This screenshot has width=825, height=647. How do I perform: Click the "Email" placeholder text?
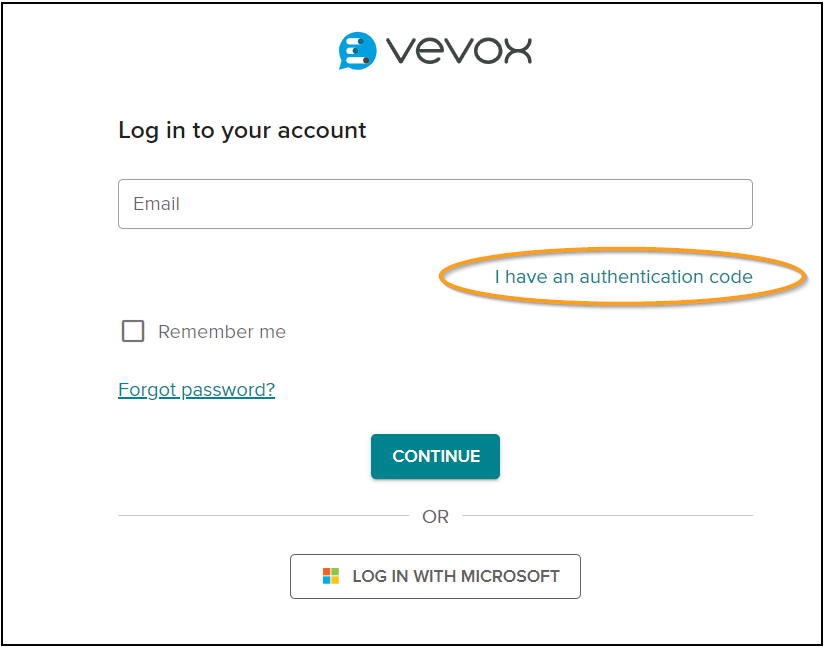point(156,204)
